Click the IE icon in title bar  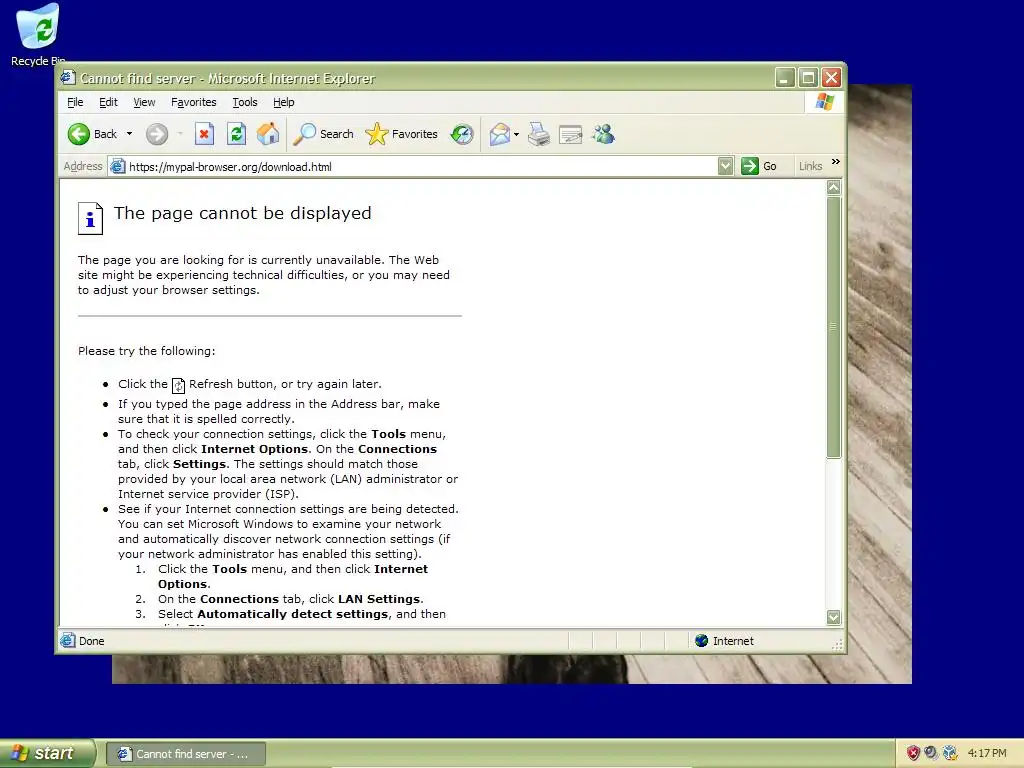pos(68,78)
